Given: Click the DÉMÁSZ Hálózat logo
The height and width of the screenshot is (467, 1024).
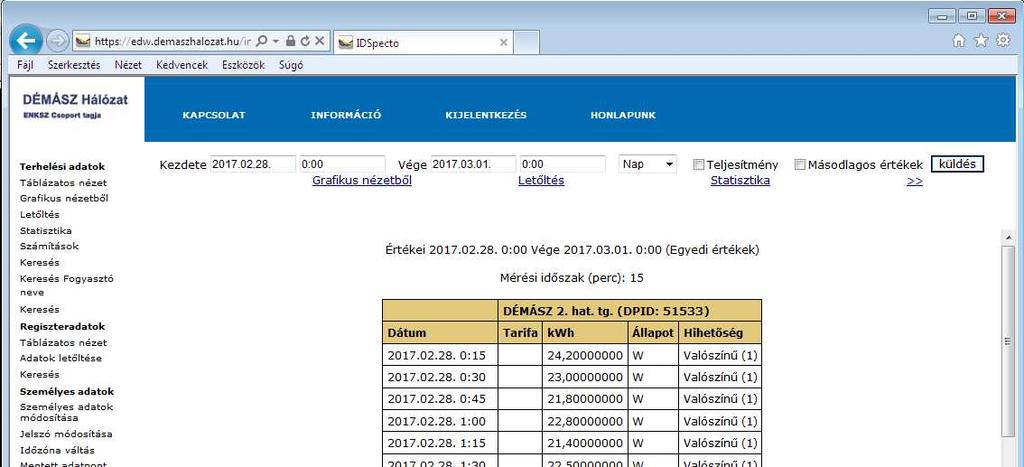Looking at the screenshot, I should [75, 106].
